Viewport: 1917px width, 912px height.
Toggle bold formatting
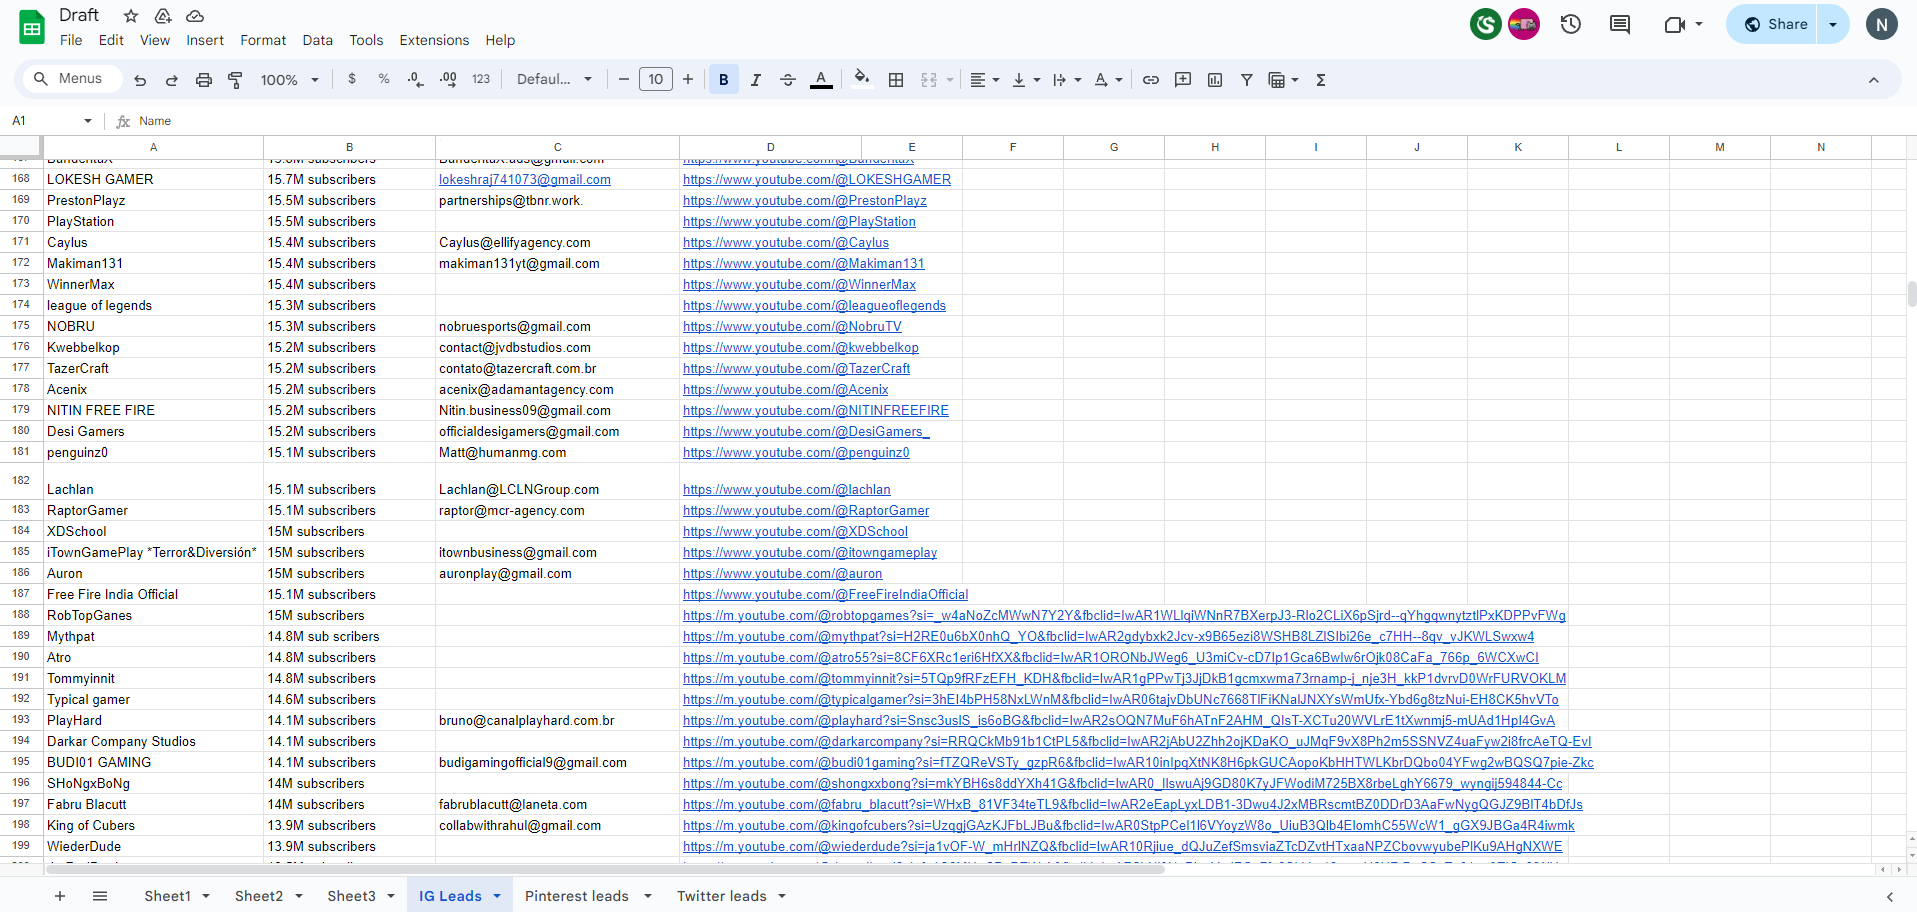(x=724, y=80)
